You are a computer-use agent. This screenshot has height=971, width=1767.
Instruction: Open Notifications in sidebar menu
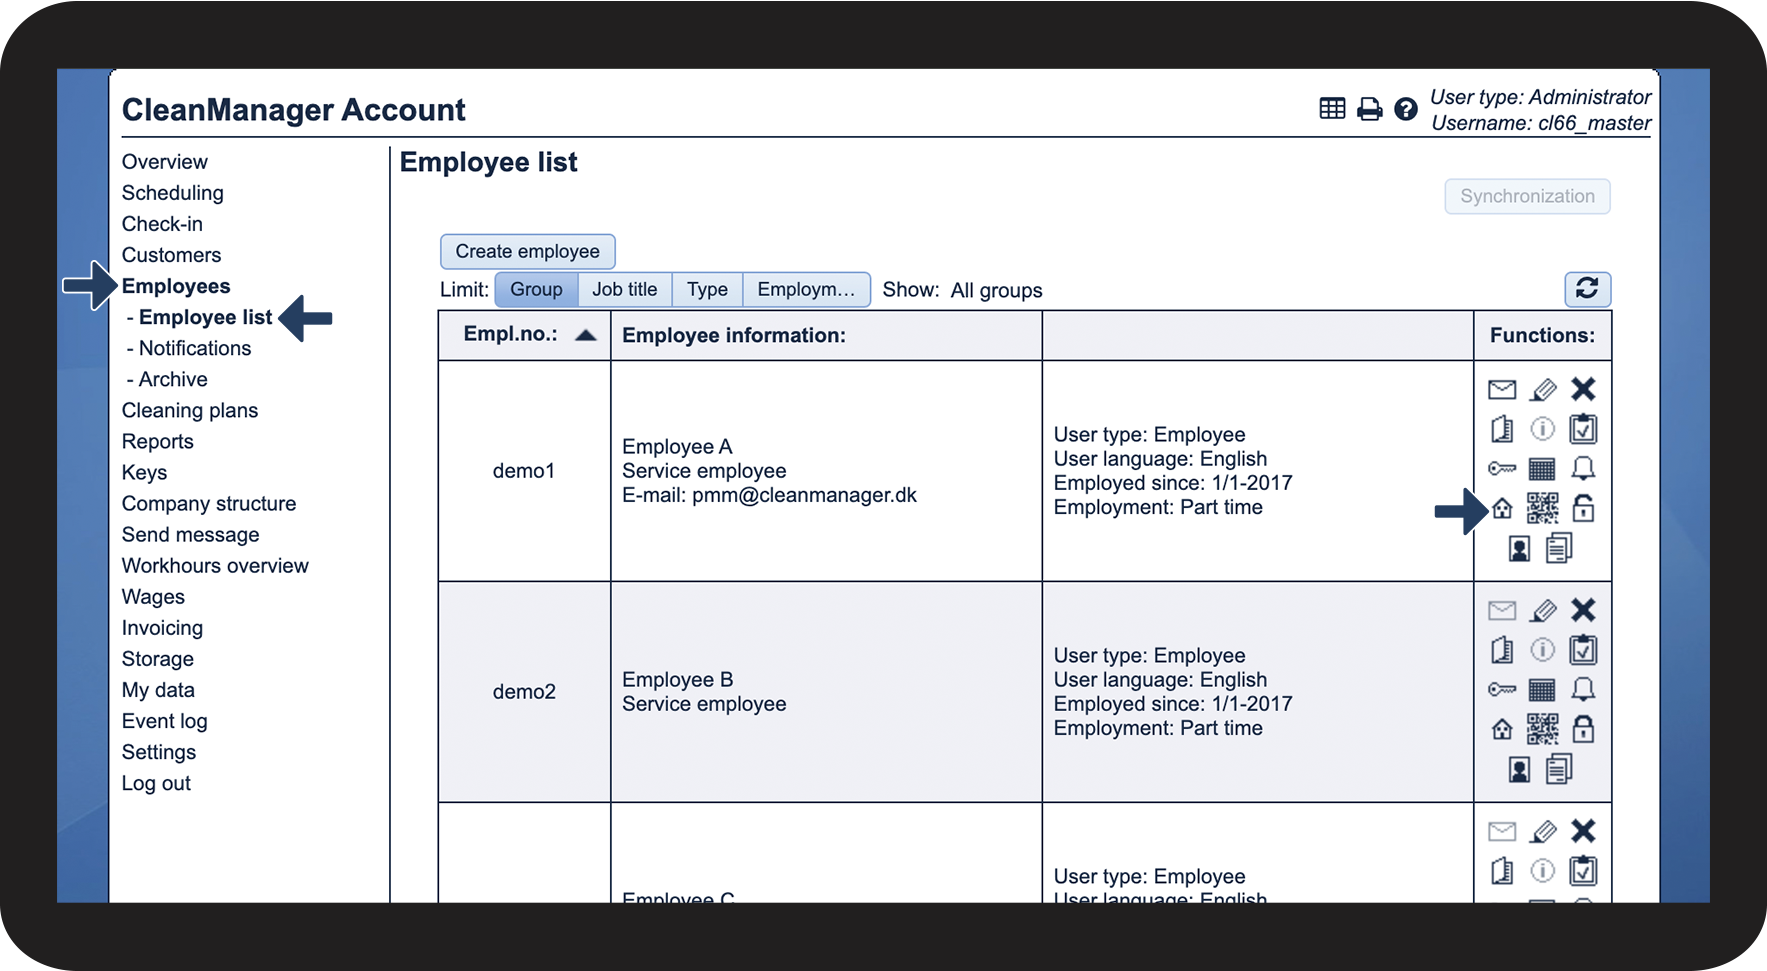(x=195, y=348)
